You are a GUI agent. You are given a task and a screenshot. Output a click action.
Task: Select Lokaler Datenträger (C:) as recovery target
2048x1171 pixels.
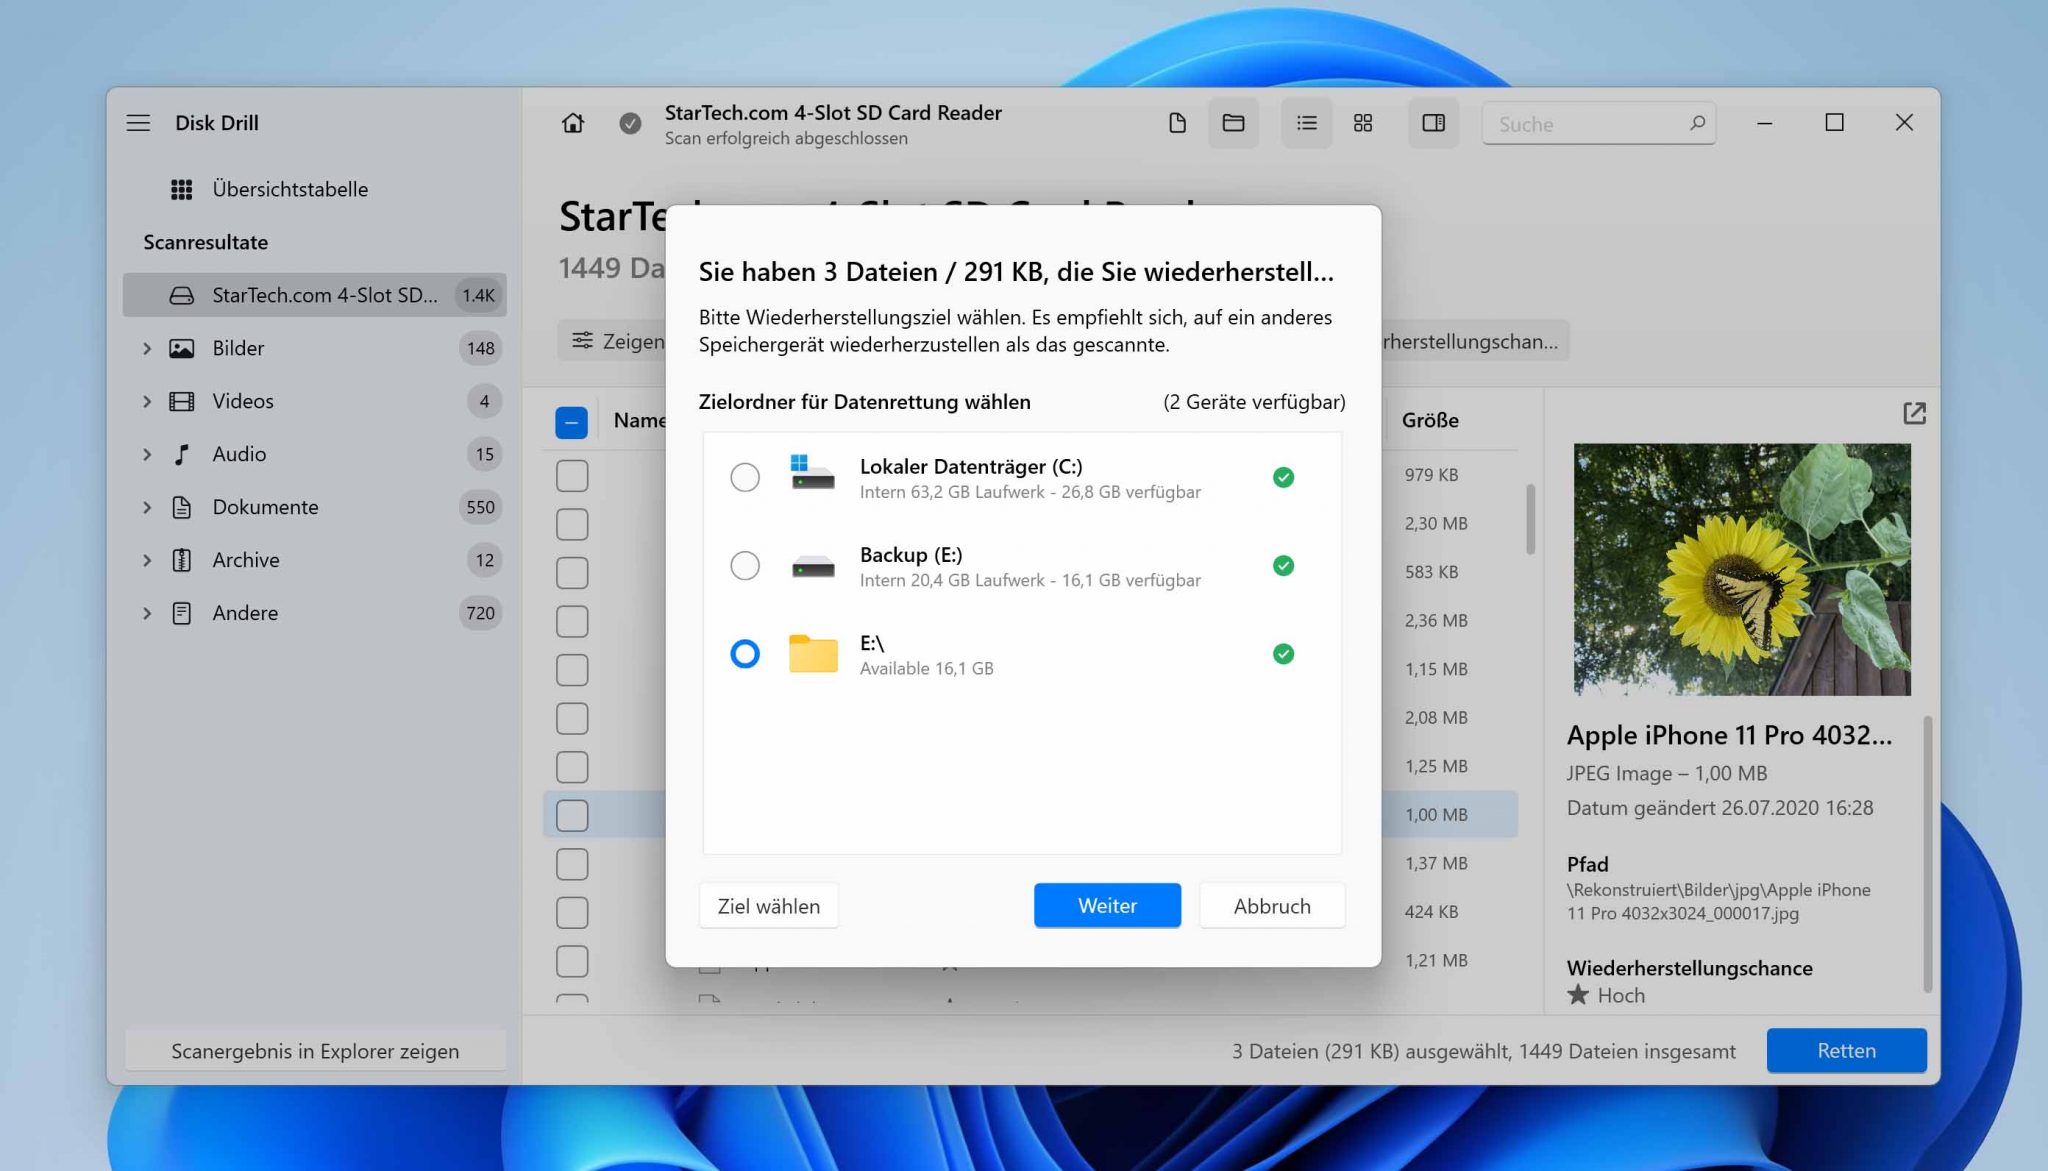click(745, 478)
